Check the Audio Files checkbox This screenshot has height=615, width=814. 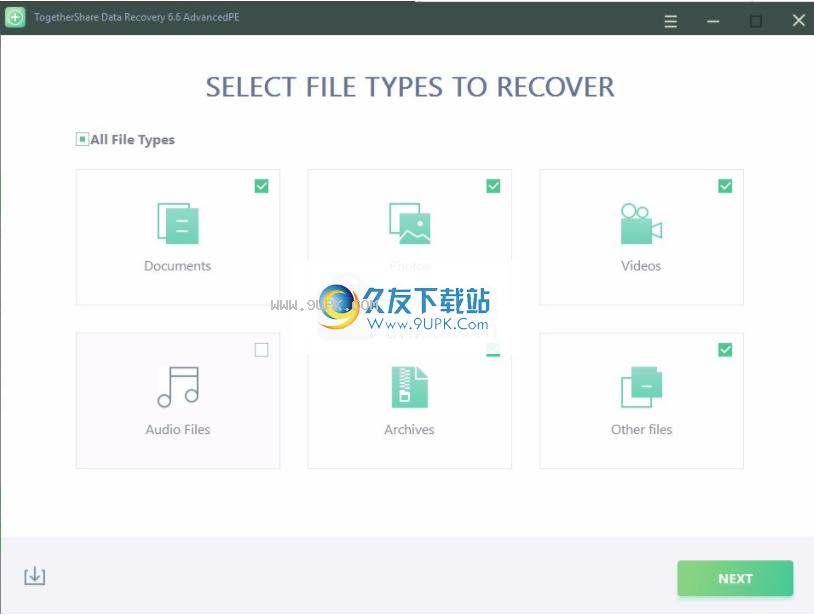(x=262, y=350)
